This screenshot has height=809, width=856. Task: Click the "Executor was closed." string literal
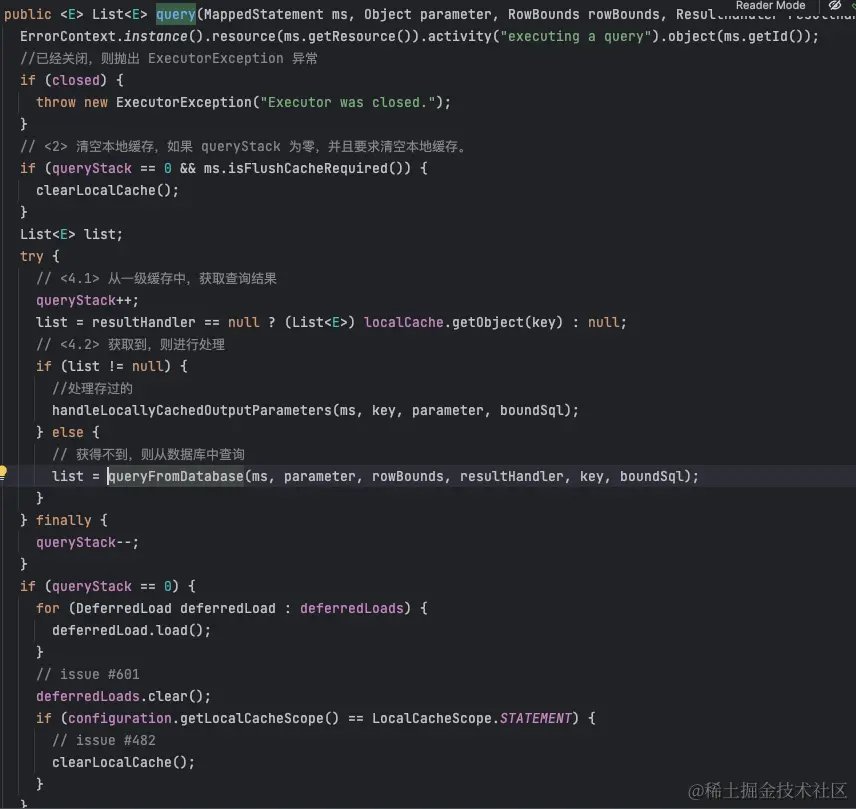click(x=348, y=103)
